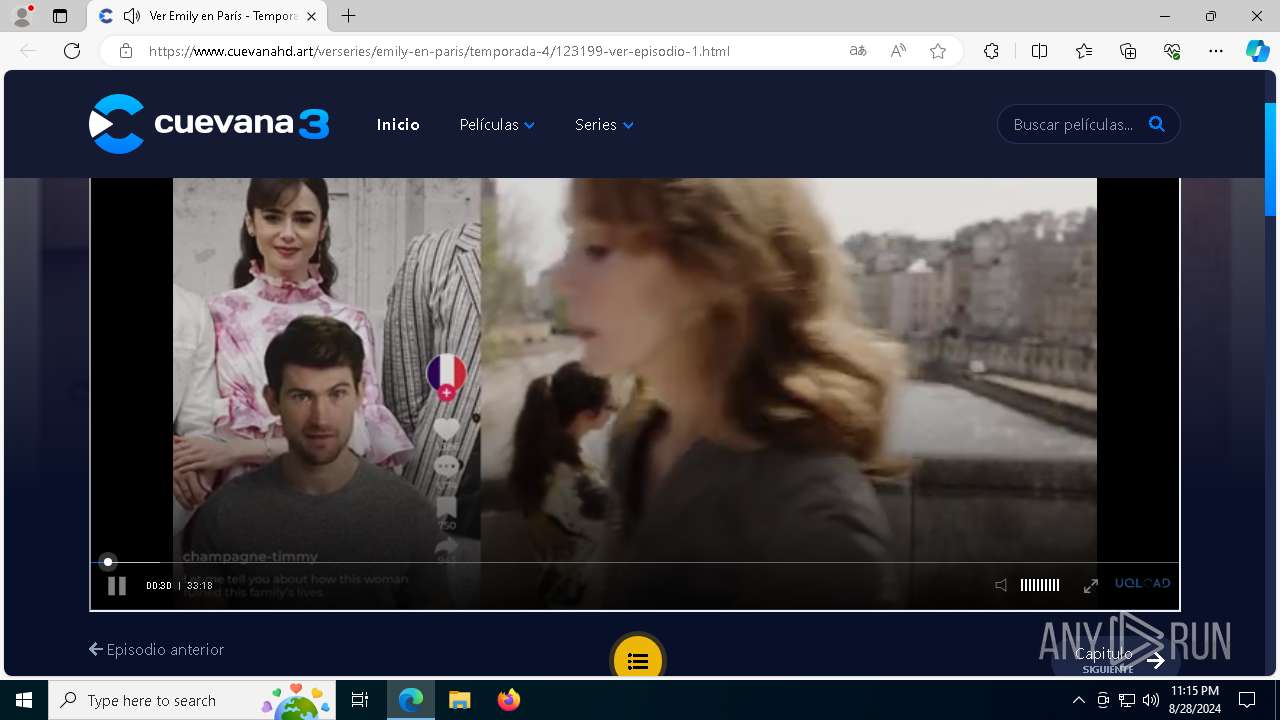The height and width of the screenshot is (720, 1280).
Task: Open the network tray icon
Action: point(1127,700)
